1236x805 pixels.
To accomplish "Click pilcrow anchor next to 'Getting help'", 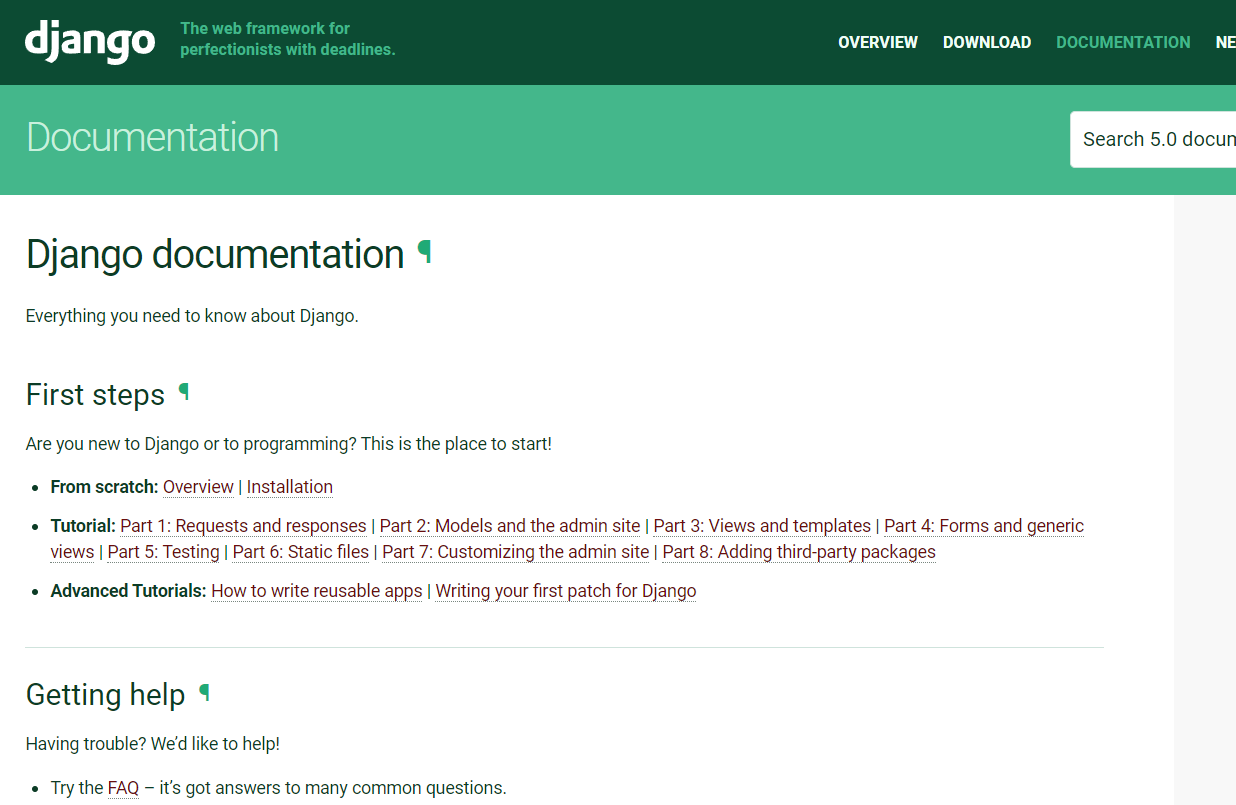I will (205, 692).
